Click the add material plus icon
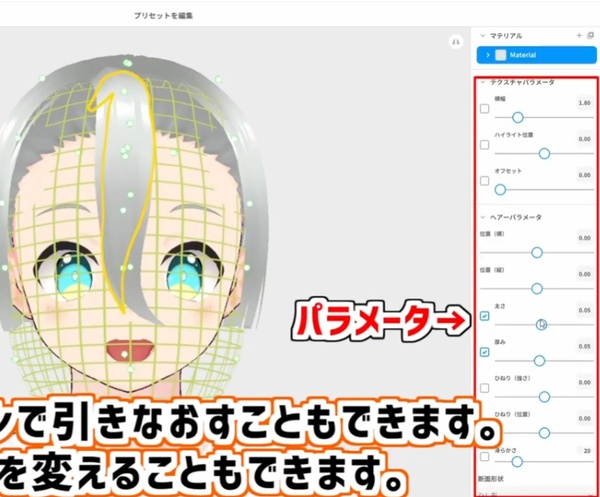This screenshot has width=600, height=497. click(x=579, y=35)
